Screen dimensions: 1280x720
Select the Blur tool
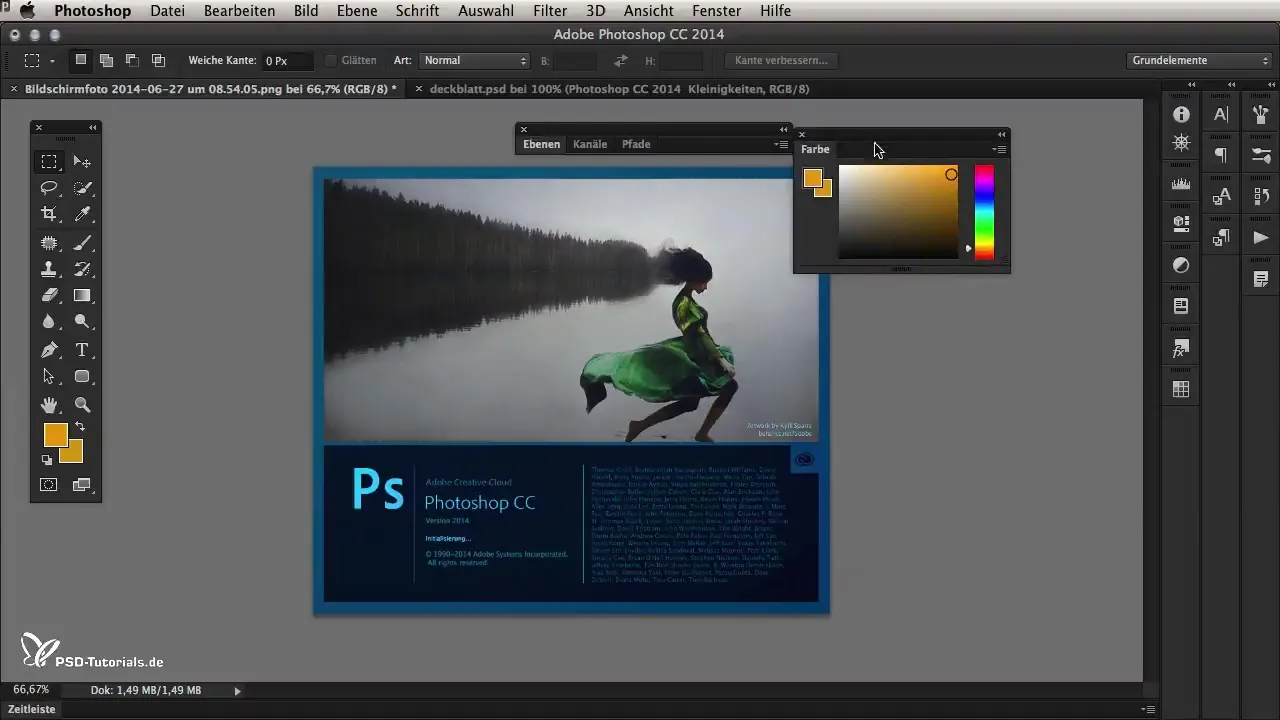[x=48, y=322]
